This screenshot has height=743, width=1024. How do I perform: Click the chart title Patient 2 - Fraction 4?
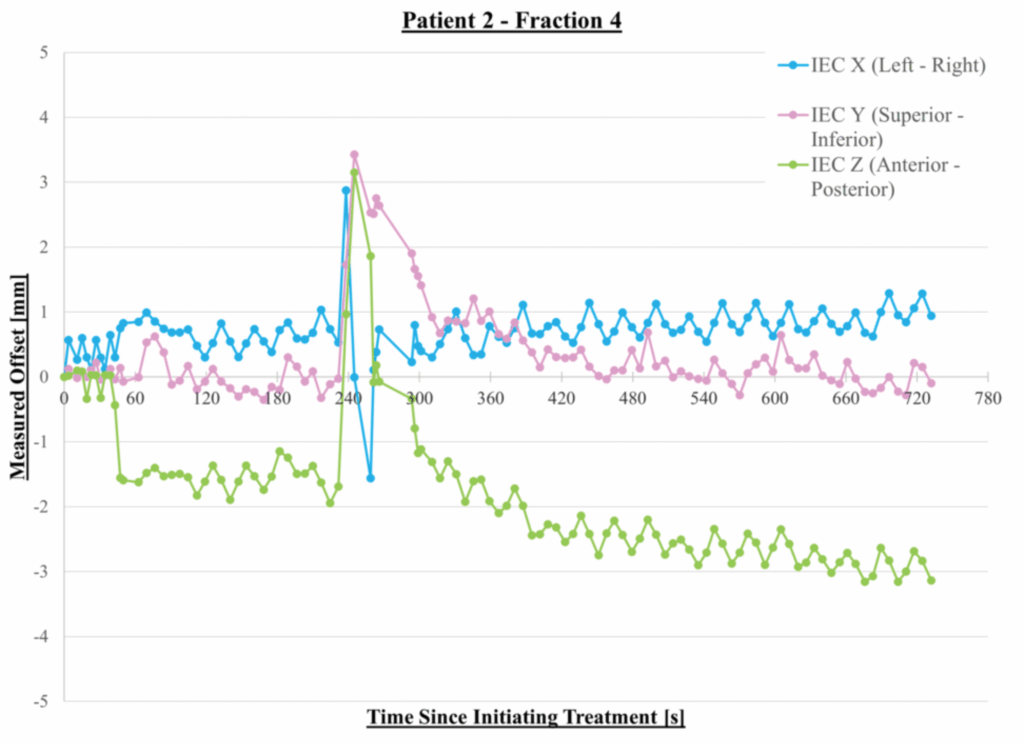coord(512,21)
